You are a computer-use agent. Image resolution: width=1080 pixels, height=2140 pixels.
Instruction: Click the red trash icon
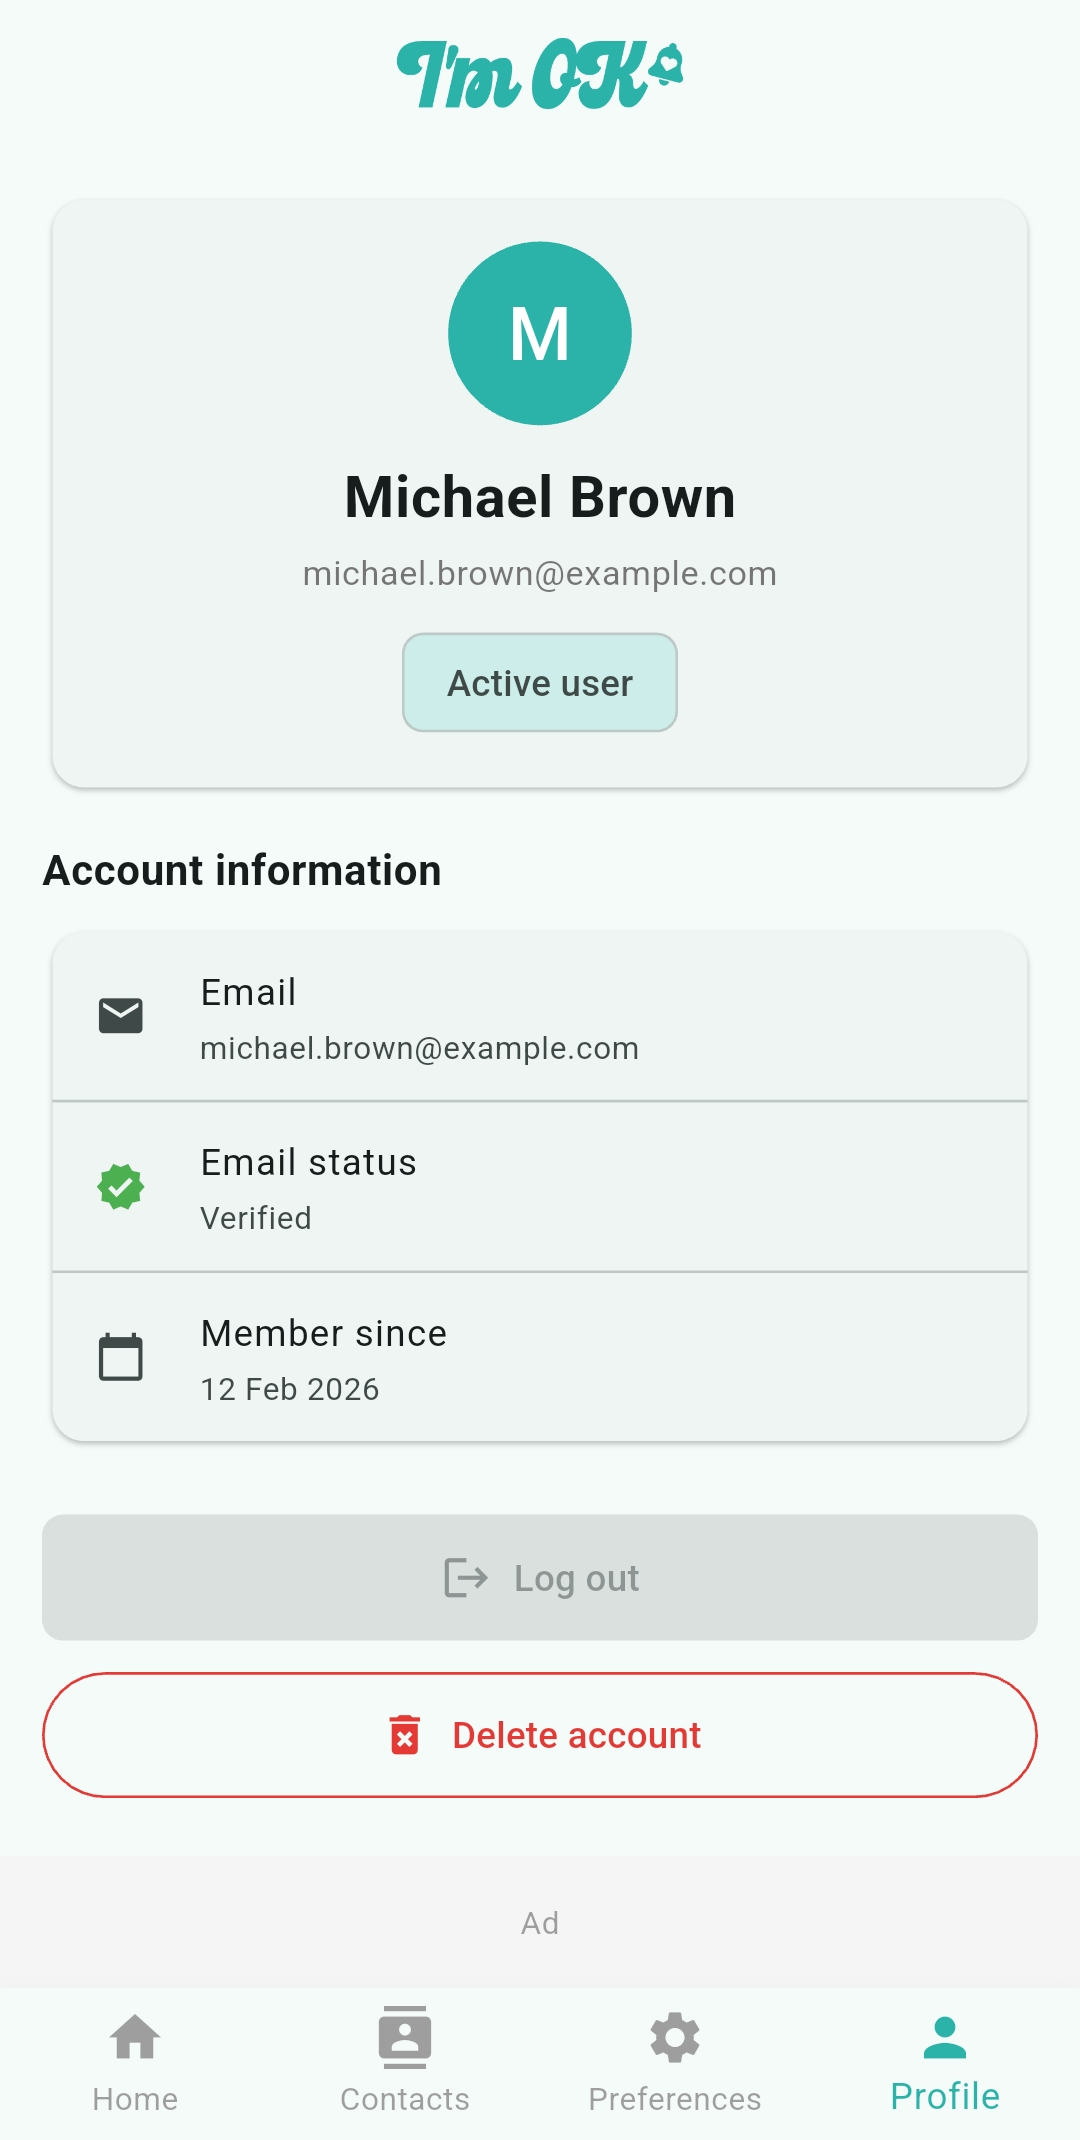point(405,1735)
